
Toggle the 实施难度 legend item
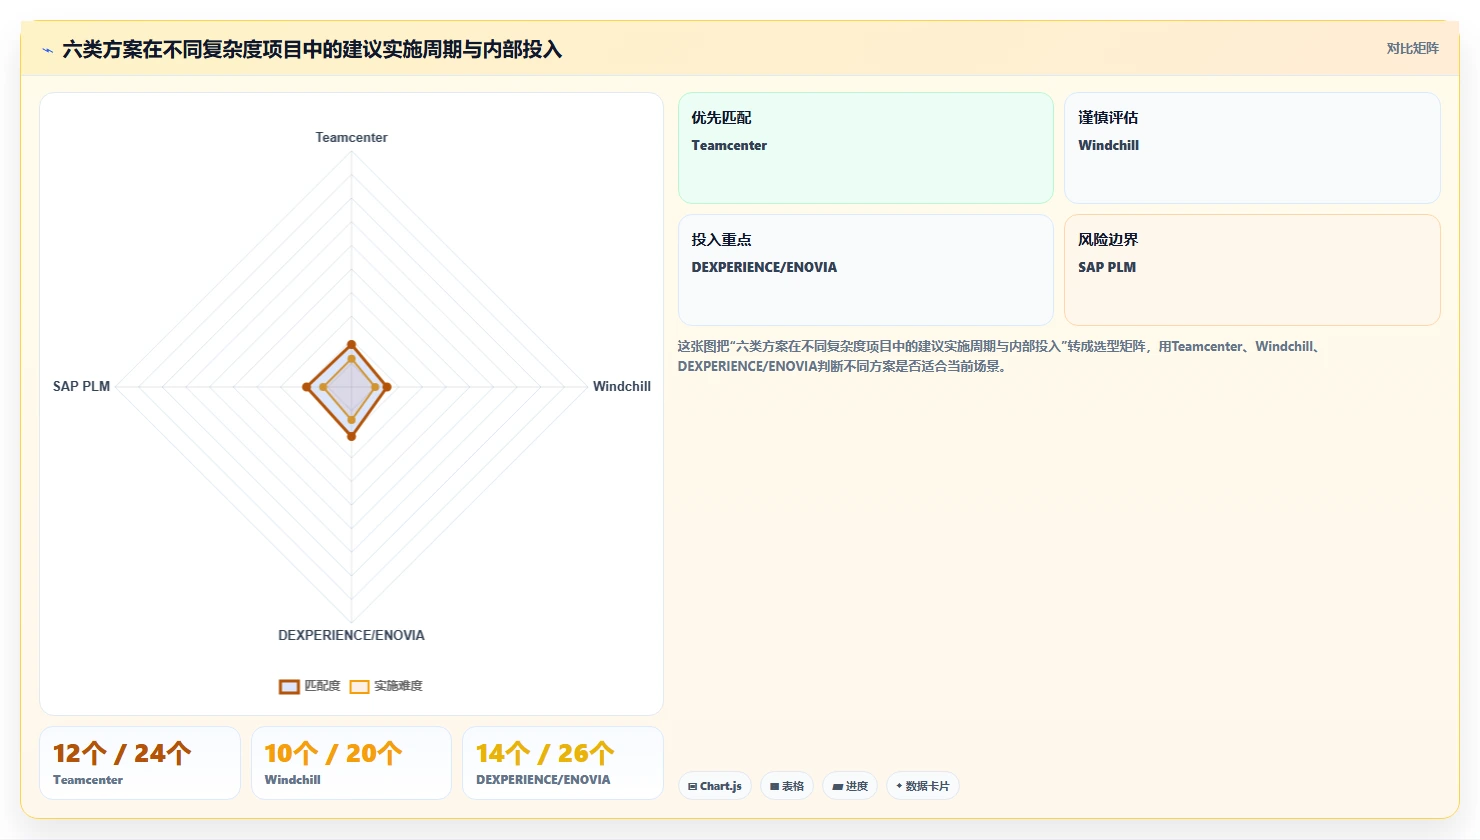(386, 686)
